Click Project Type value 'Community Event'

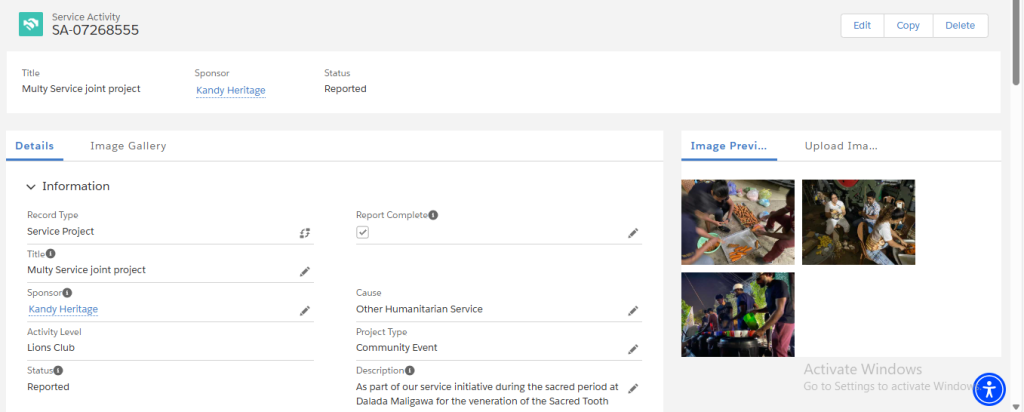click(x=396, y=347)
